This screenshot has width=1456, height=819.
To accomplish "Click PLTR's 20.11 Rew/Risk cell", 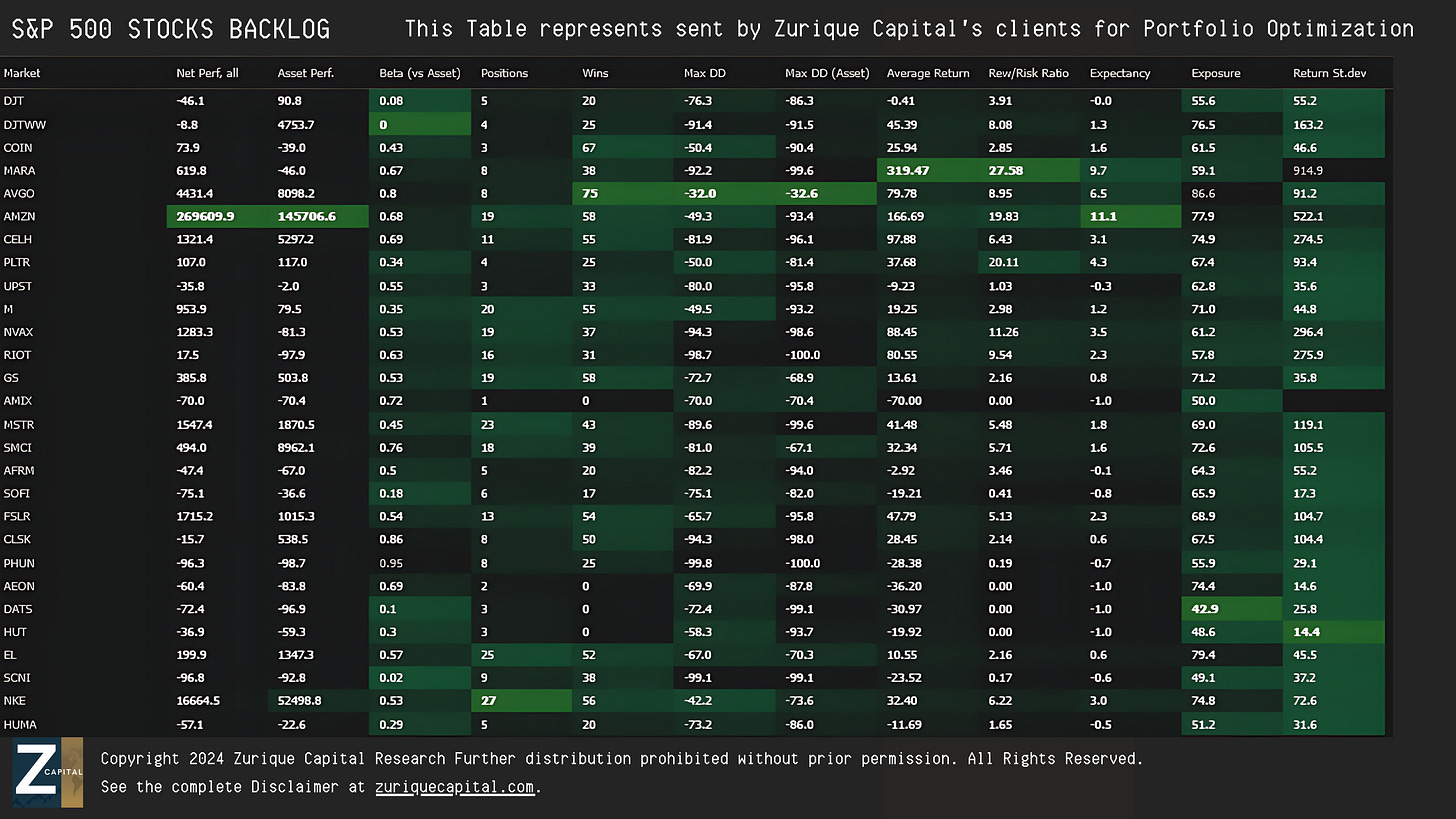I will click(1029, 263).
